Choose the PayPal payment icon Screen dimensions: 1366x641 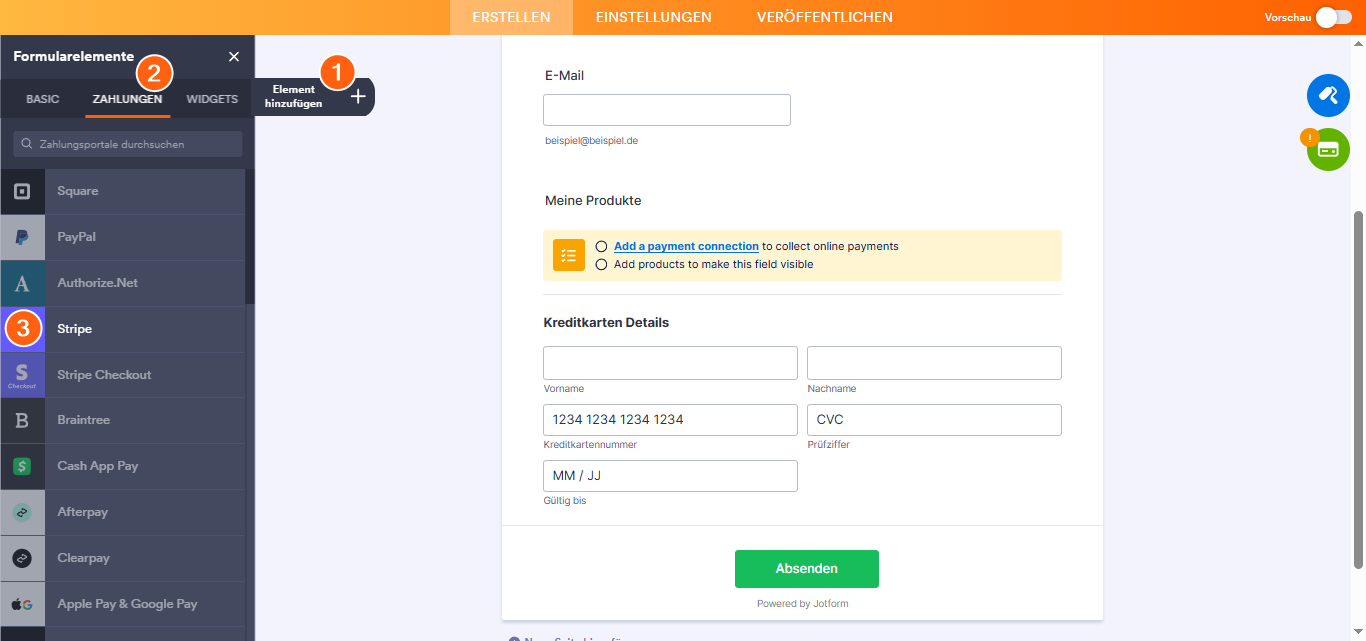pyautogui.click(x=22, y=237)
